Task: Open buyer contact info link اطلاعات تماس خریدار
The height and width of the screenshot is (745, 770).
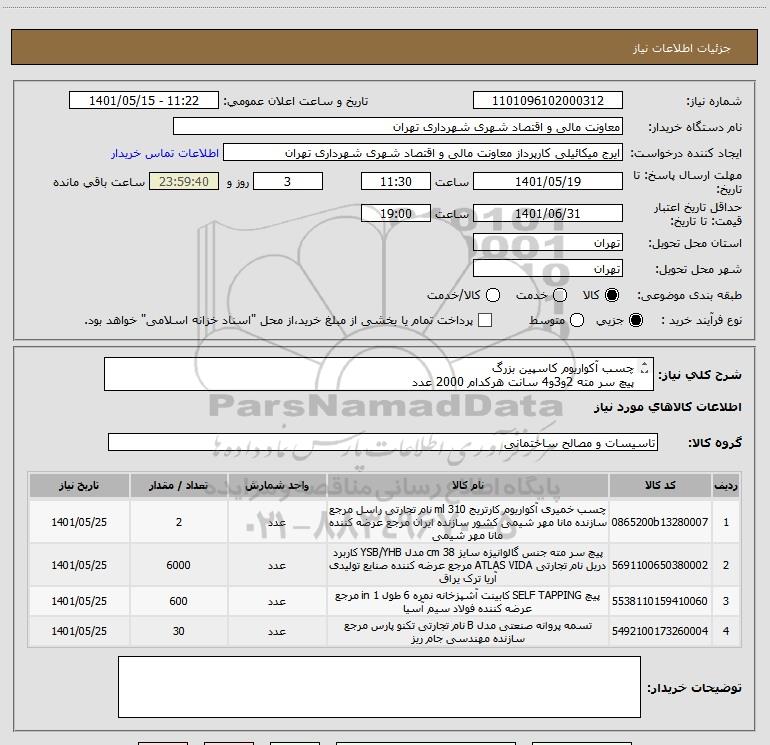Action: (165, 153)
